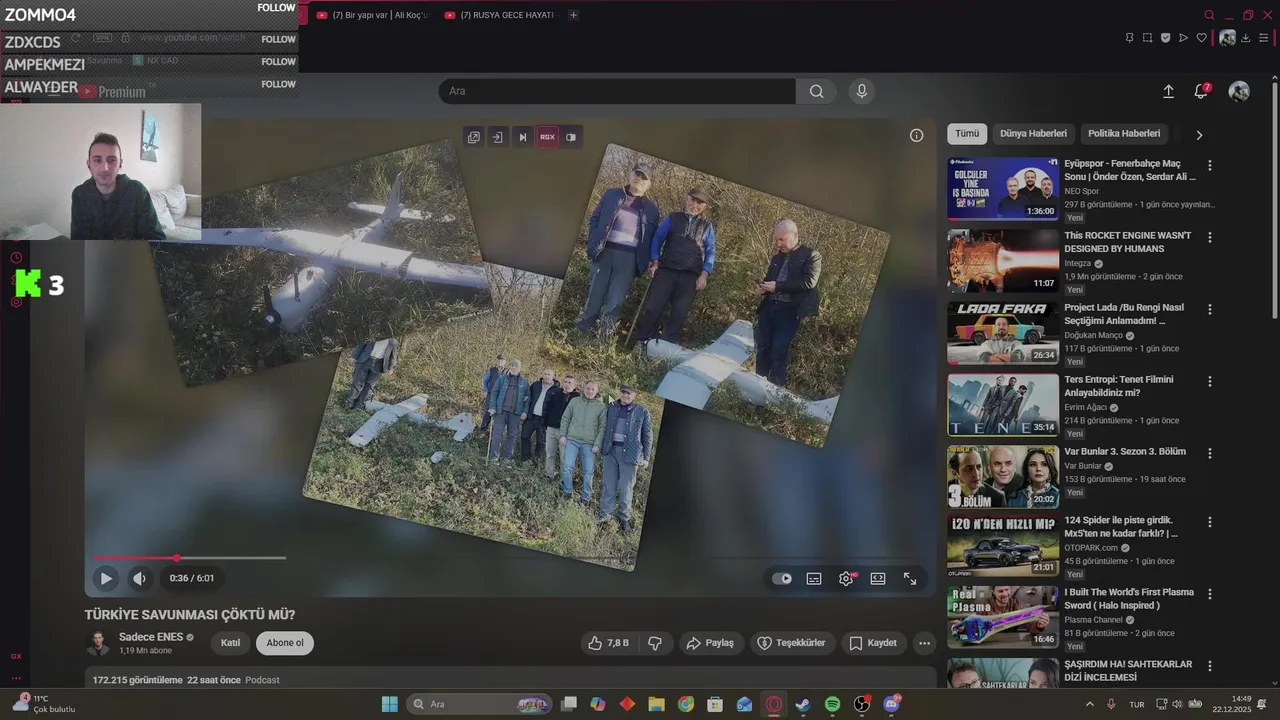The width and height of the screenshot is (1280, 720).
Task: Click Opera pinboards pin icon
Action: pyautogui.click(x=1129, y=38)
